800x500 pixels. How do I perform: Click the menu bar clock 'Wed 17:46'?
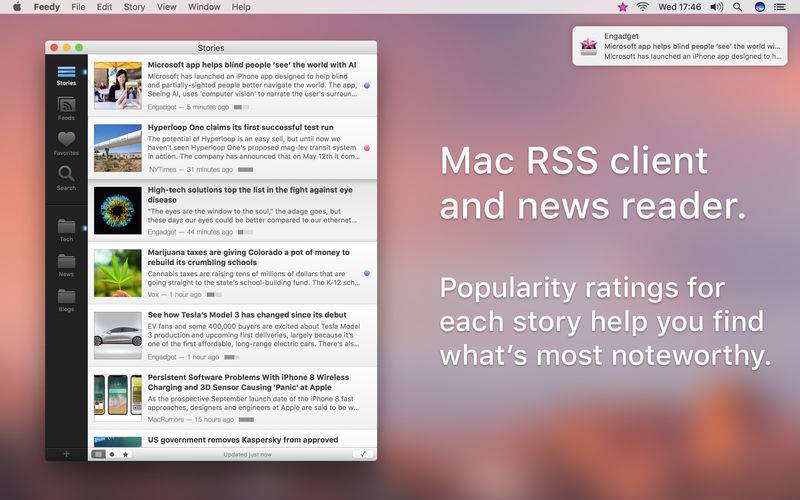click(x=680, y=7)
